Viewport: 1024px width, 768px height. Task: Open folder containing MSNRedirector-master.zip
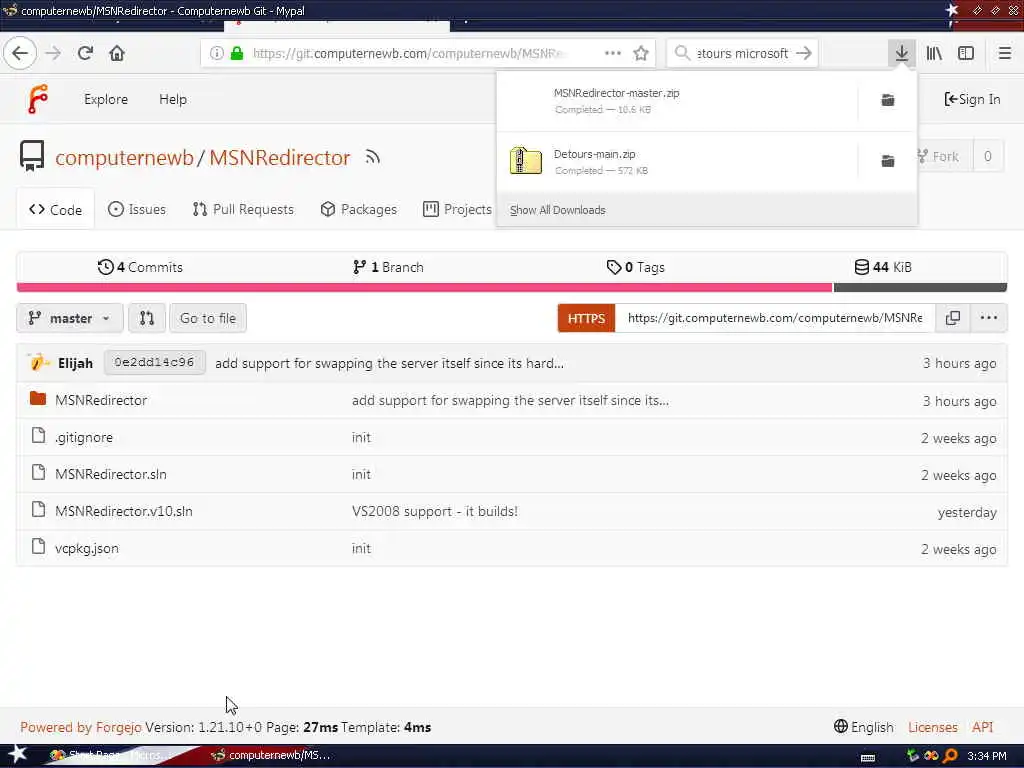coord(888,100)
